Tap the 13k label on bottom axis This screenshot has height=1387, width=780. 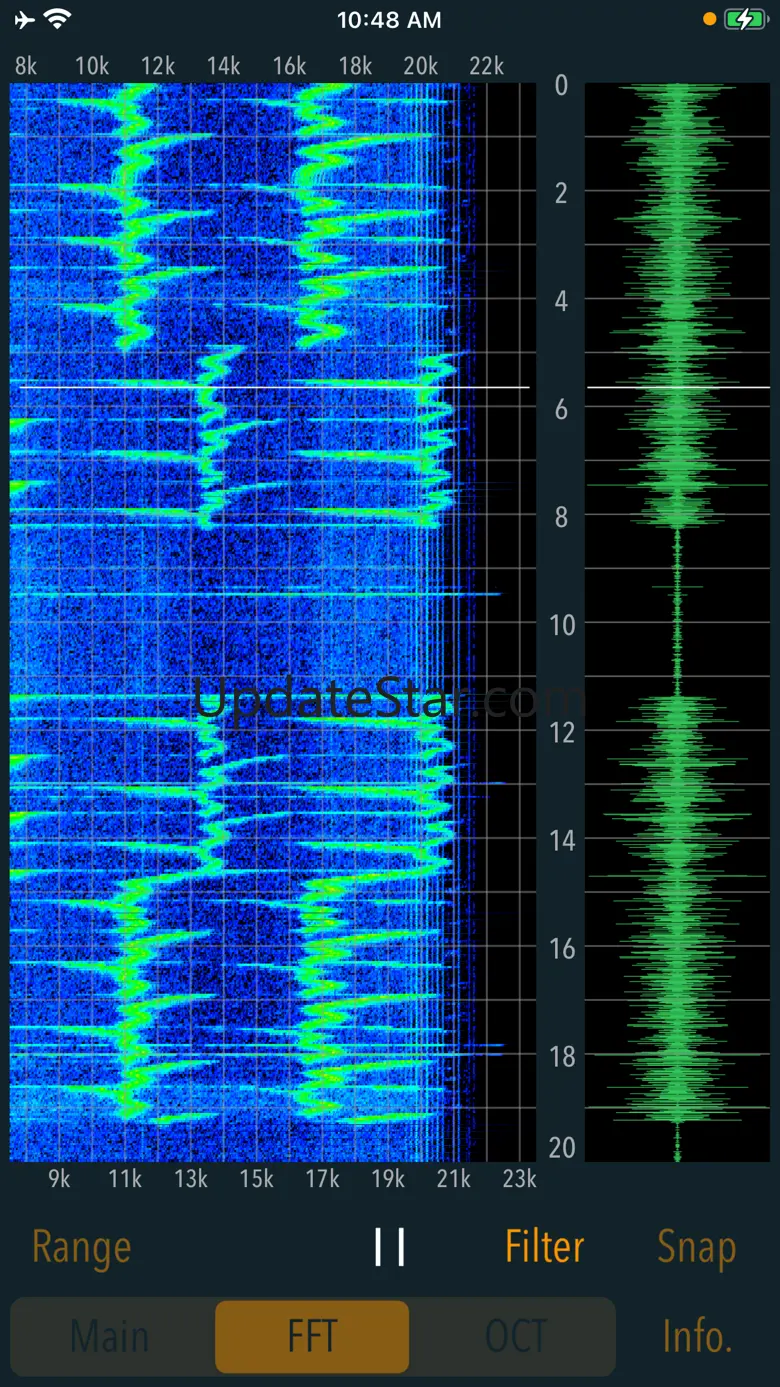click(x=191, y=1179)
